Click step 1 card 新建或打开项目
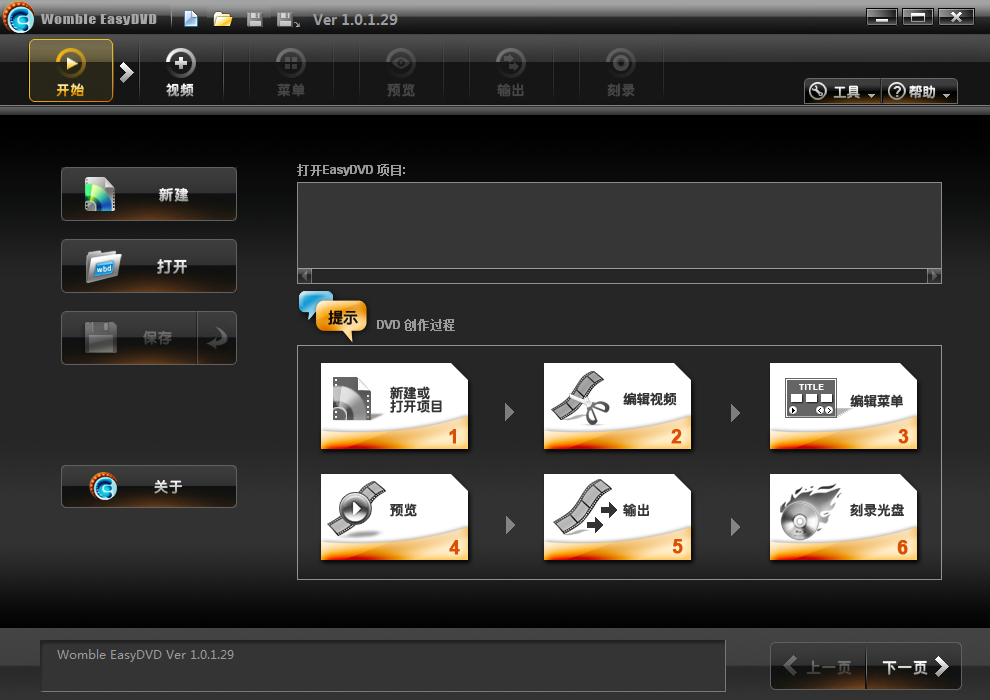This screenshot has width=990, height=700. click(x=395, y=406)
